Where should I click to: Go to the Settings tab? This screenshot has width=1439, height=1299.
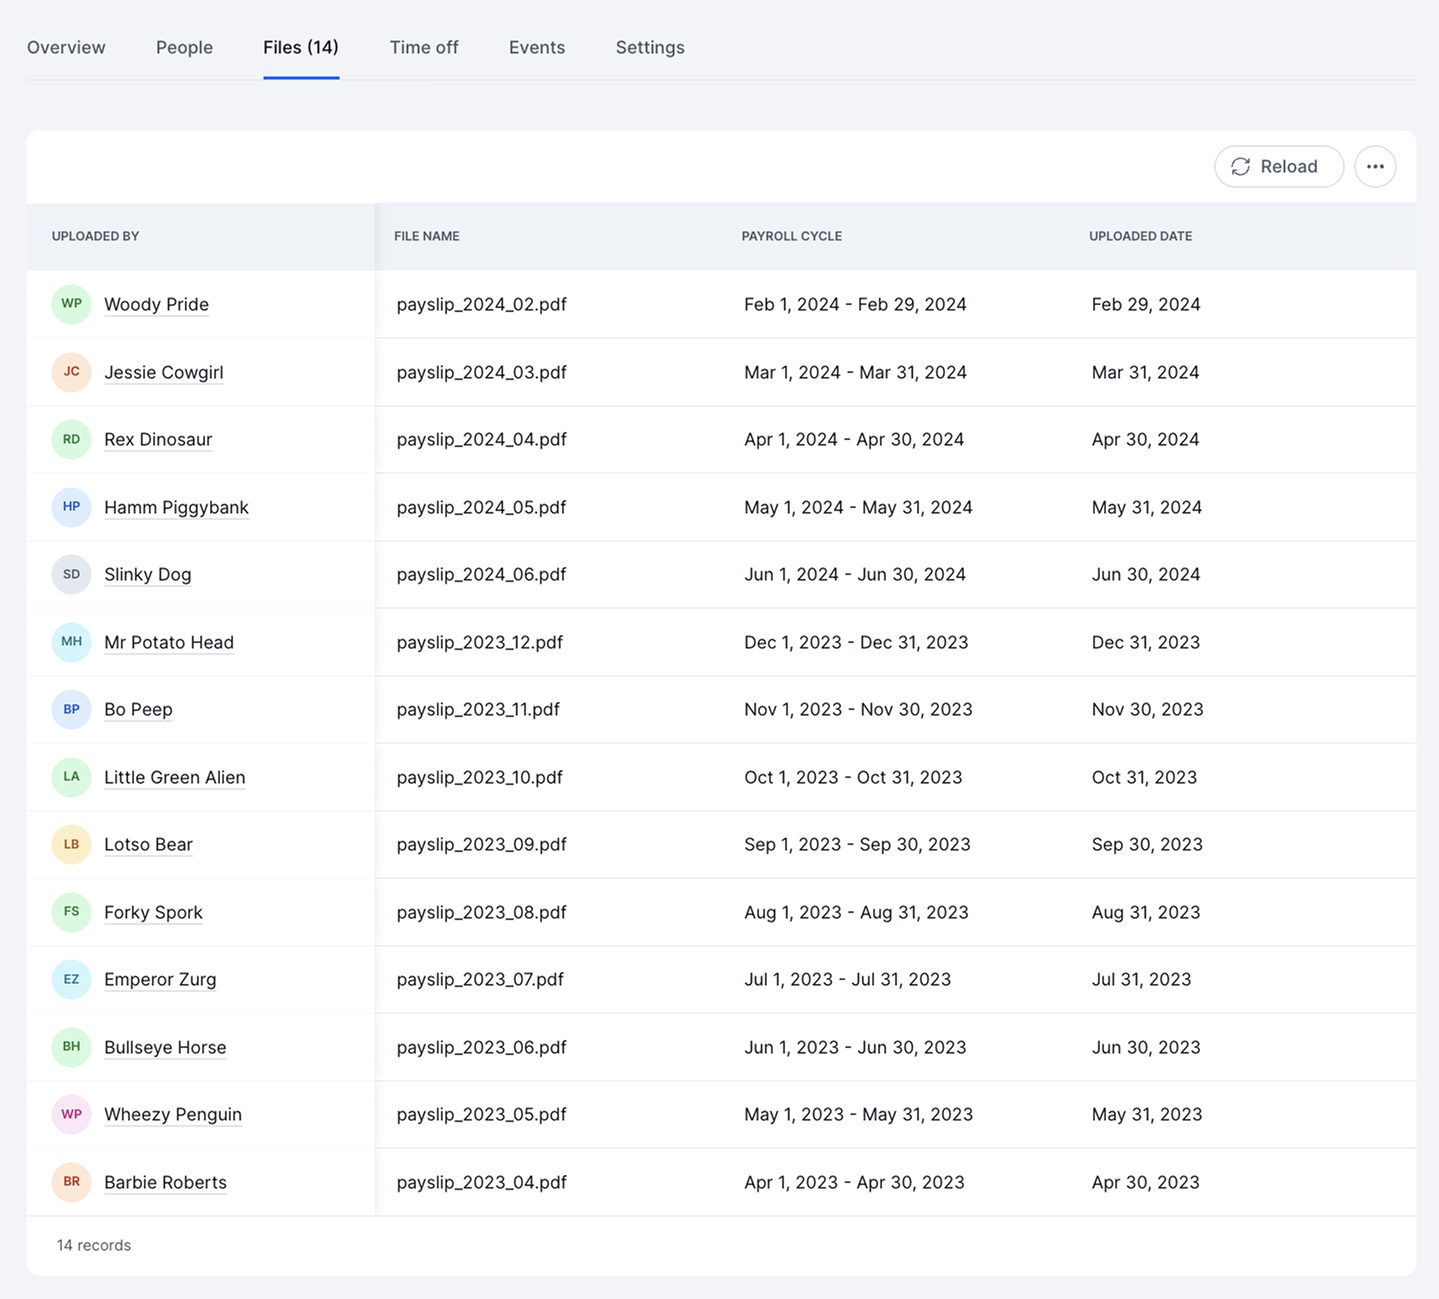[x=650, y=47]
